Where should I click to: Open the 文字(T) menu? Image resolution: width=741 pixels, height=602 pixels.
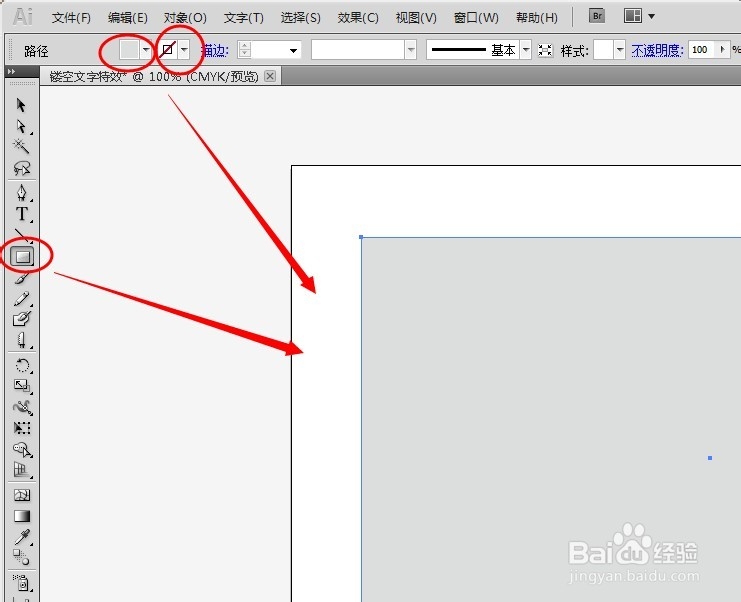[x=243, y=18]
